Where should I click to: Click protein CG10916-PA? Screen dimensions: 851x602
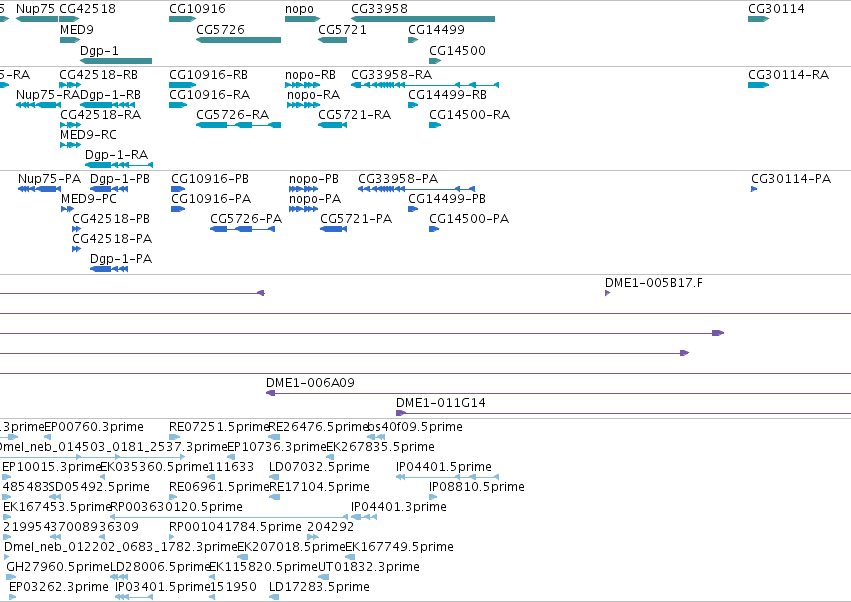[x=211, y=199]
